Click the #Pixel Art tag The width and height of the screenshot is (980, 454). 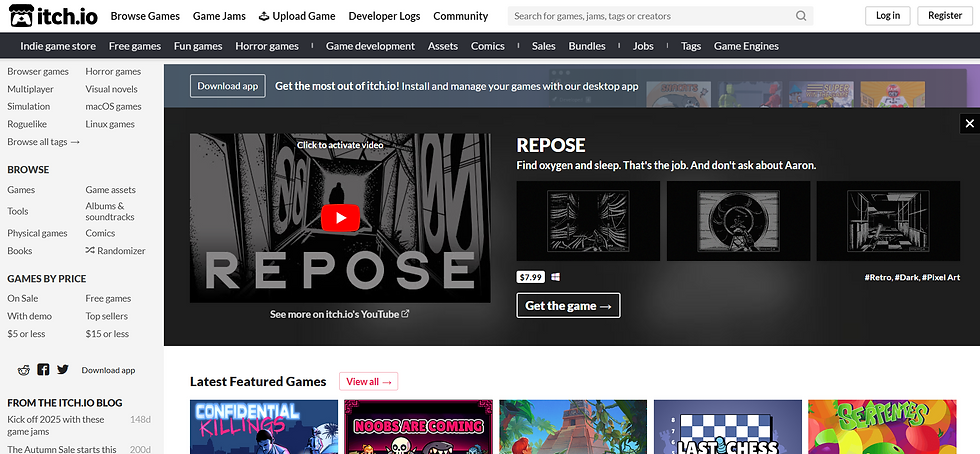coord(941,277)
